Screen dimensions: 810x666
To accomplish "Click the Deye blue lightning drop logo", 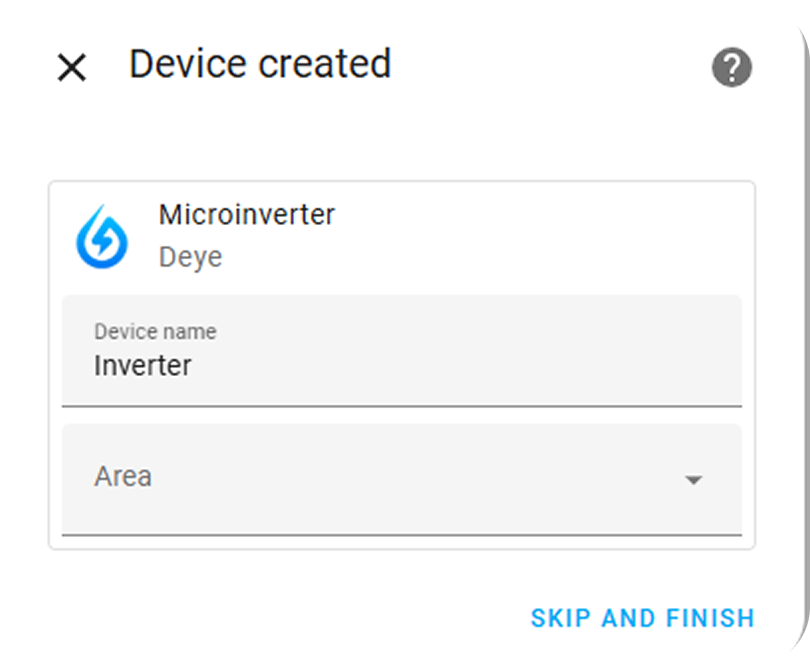I will pyautogui.click(x=102, y=237).
